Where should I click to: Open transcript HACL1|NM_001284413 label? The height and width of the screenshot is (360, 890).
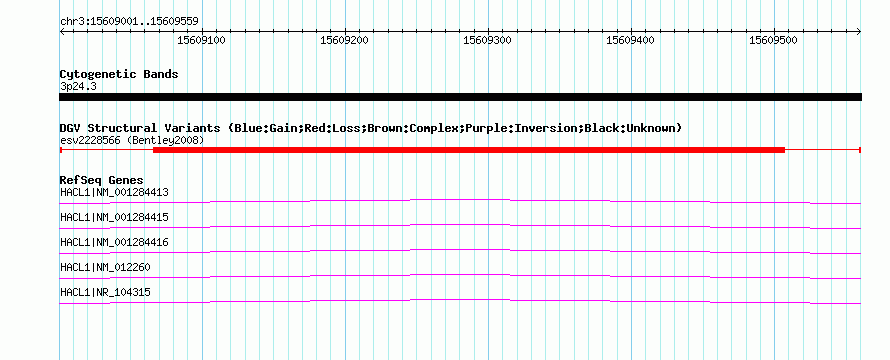pyautogui.click(x=114, y=192)
